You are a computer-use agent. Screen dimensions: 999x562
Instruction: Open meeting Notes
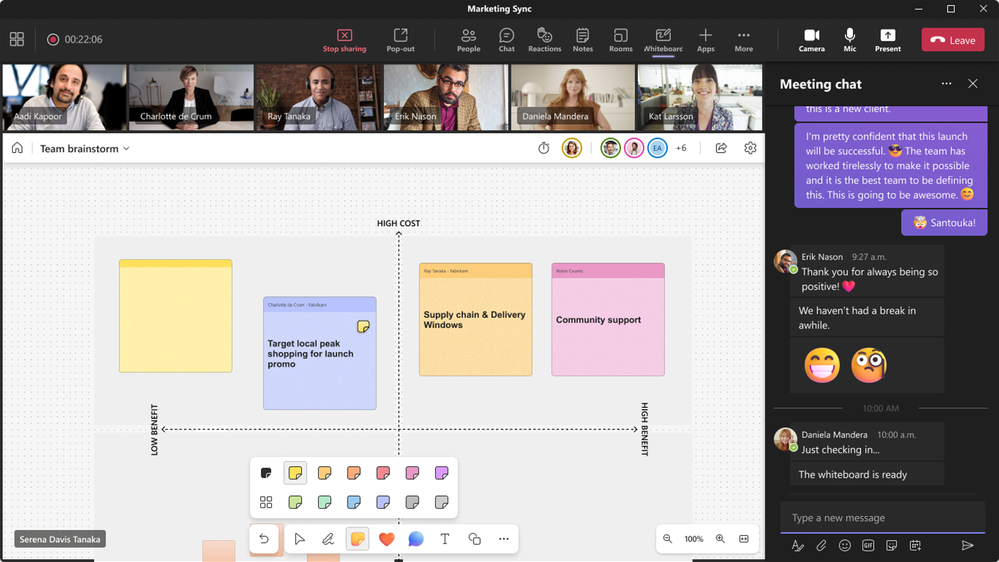coord(582,40)
